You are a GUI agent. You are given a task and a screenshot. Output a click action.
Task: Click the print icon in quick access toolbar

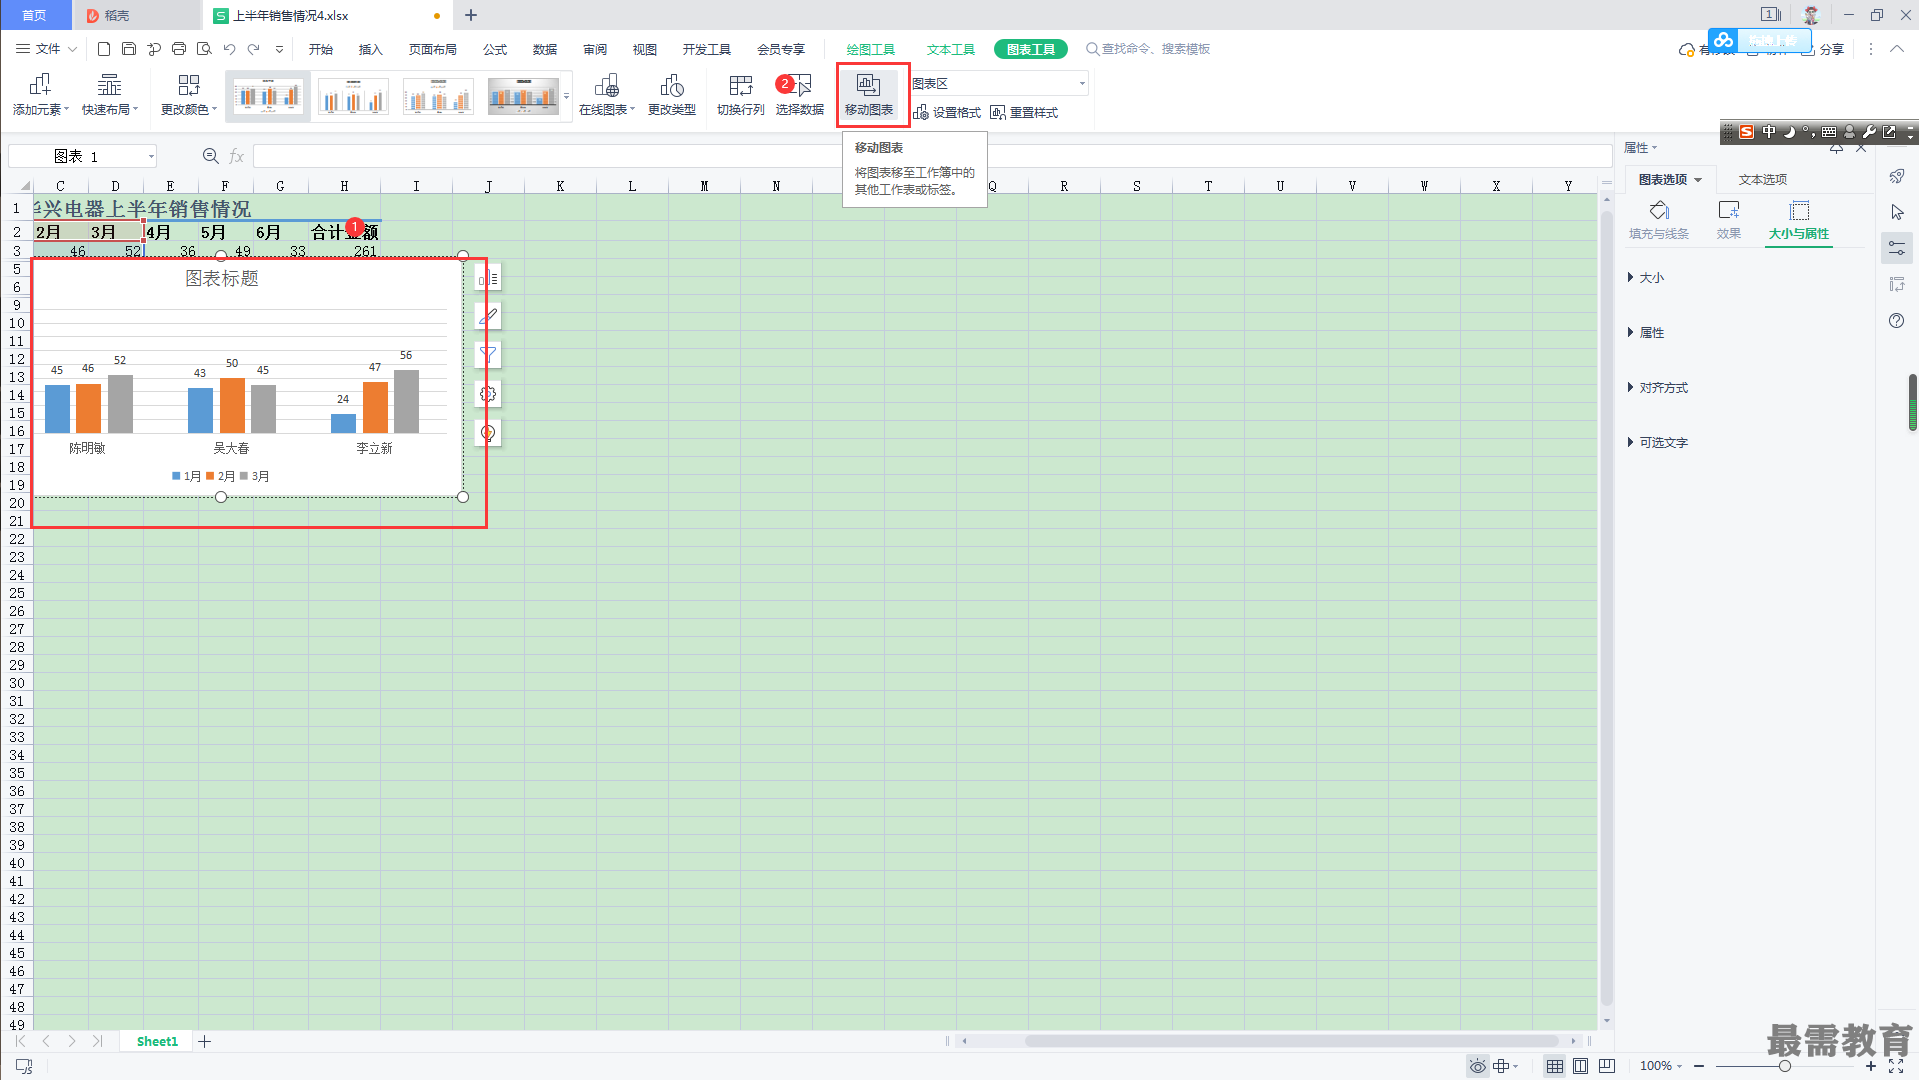click(x=179, y=49)
